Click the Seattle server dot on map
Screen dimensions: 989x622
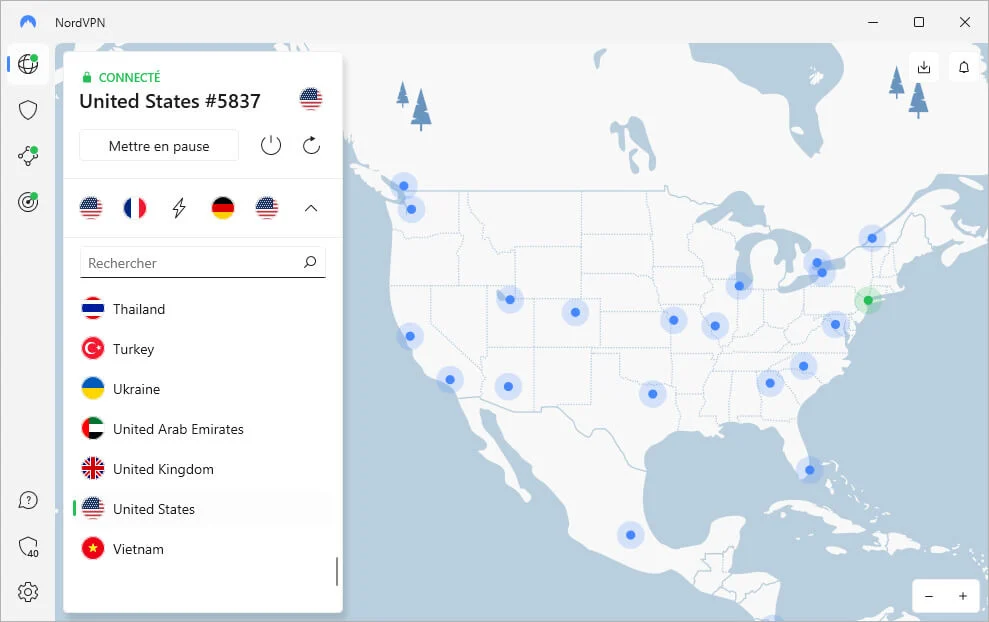pos(411,209)
